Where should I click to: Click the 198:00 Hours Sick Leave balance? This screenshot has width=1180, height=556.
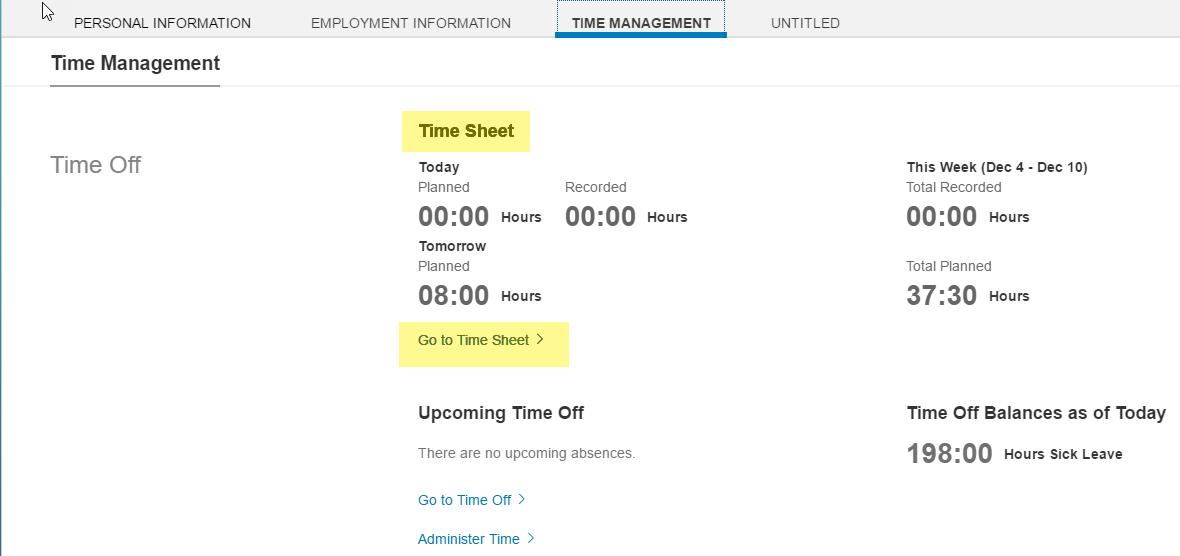click(x=1014, y=454)
